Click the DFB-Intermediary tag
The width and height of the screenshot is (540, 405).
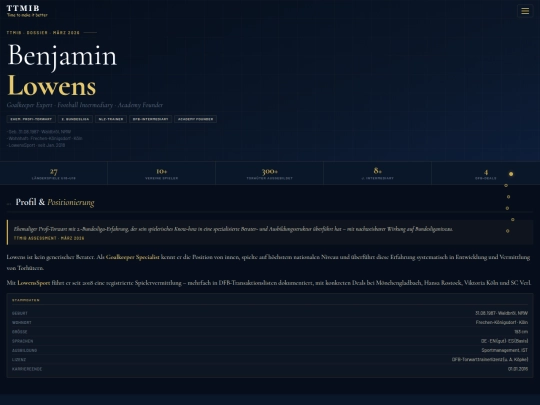point(150,119)
